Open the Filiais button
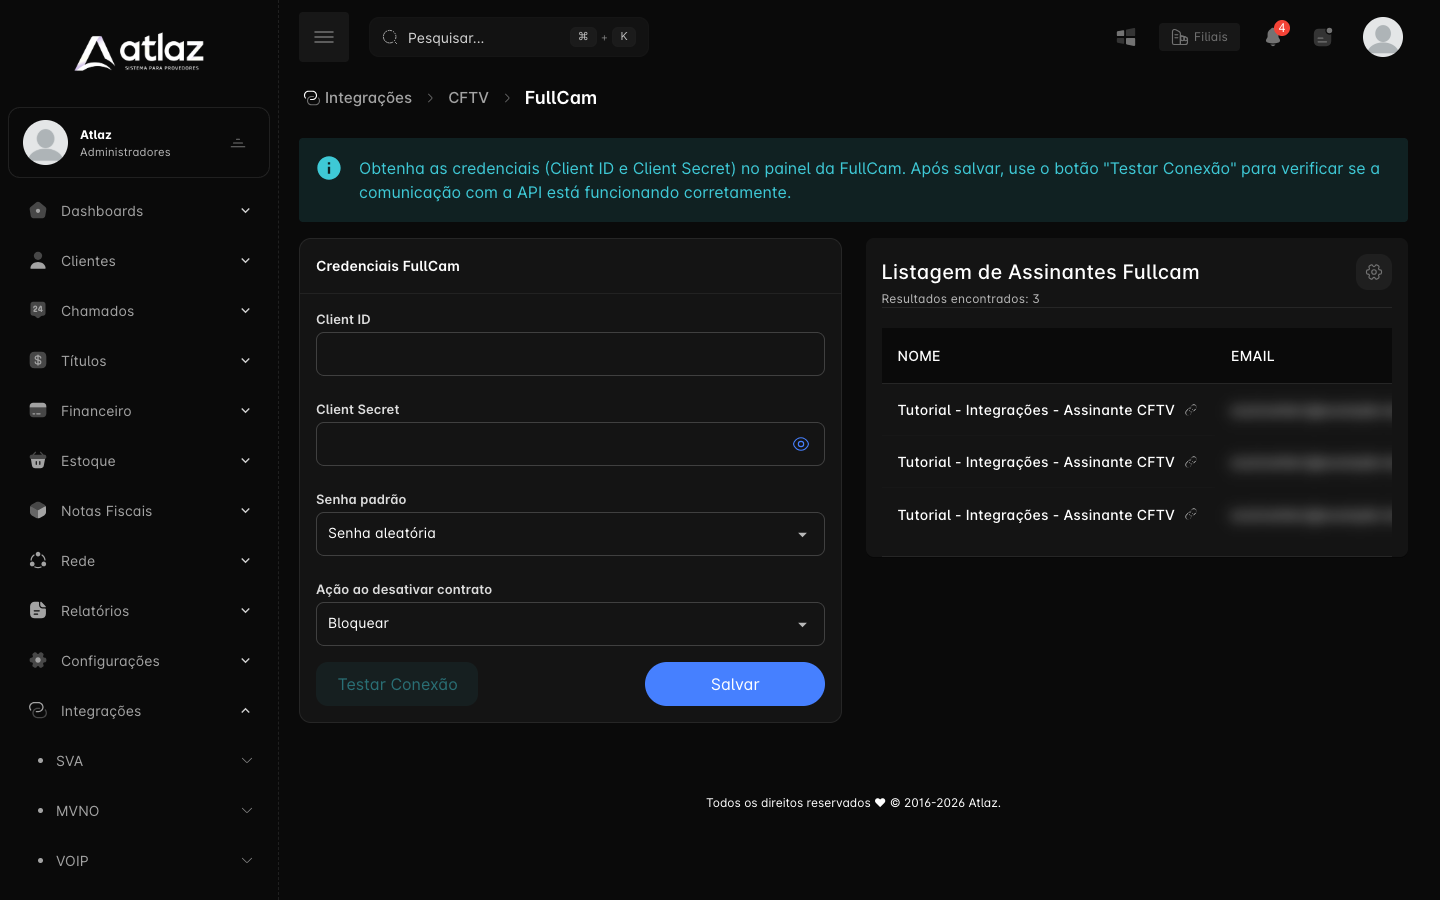 [x=1199, y=37]
